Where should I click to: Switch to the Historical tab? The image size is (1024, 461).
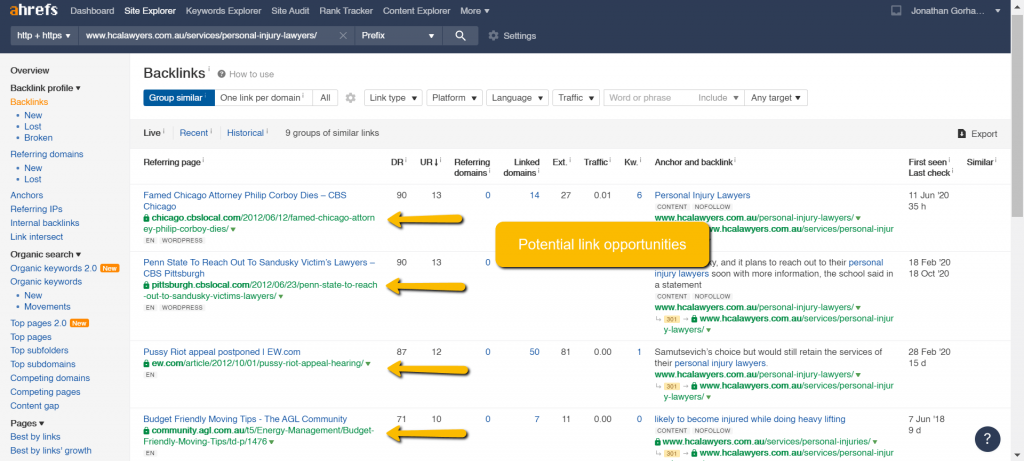click(x=245, y=133)
